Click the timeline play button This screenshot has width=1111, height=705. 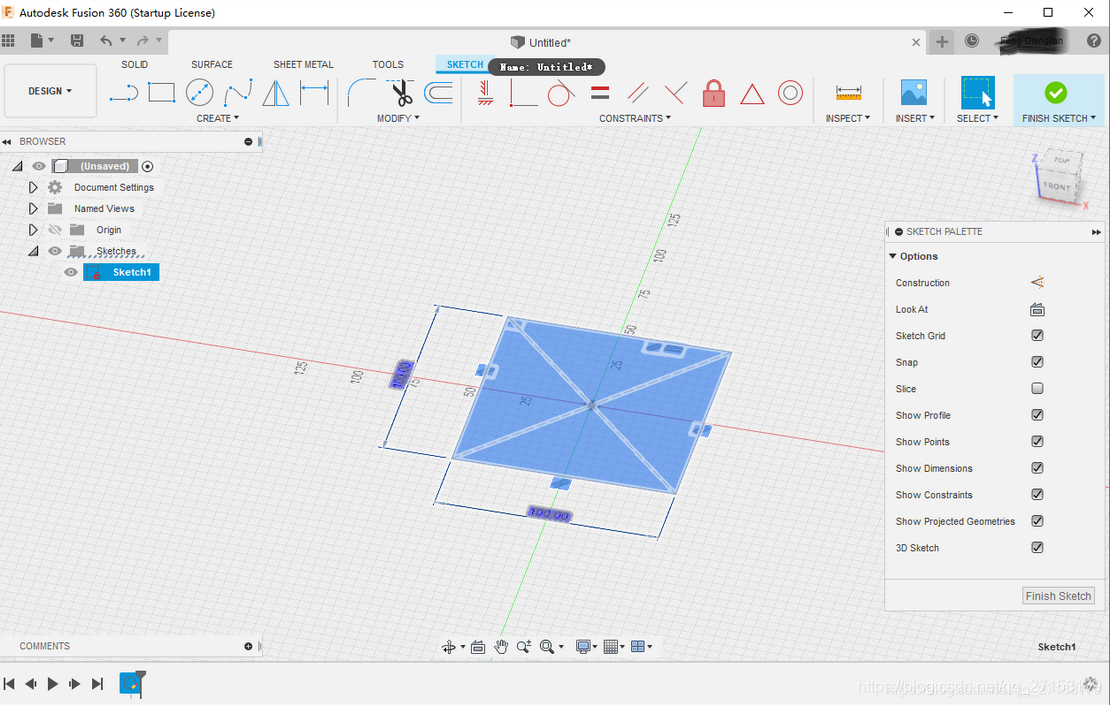coord(53,684)
